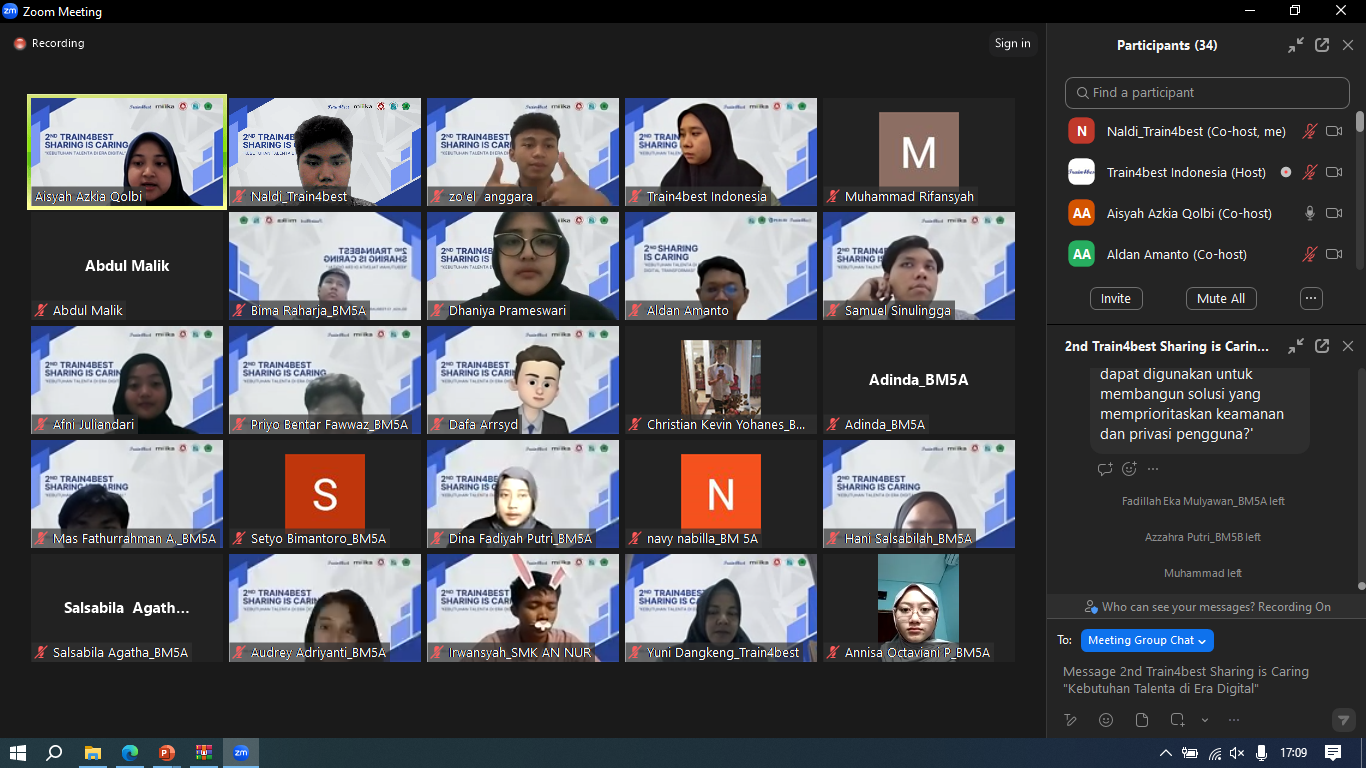Image resolution: width=1366 pixels, height=768 pixels.
Task: Click the quote reply icon on the chat message
Action: click(x=1104, y=469)
